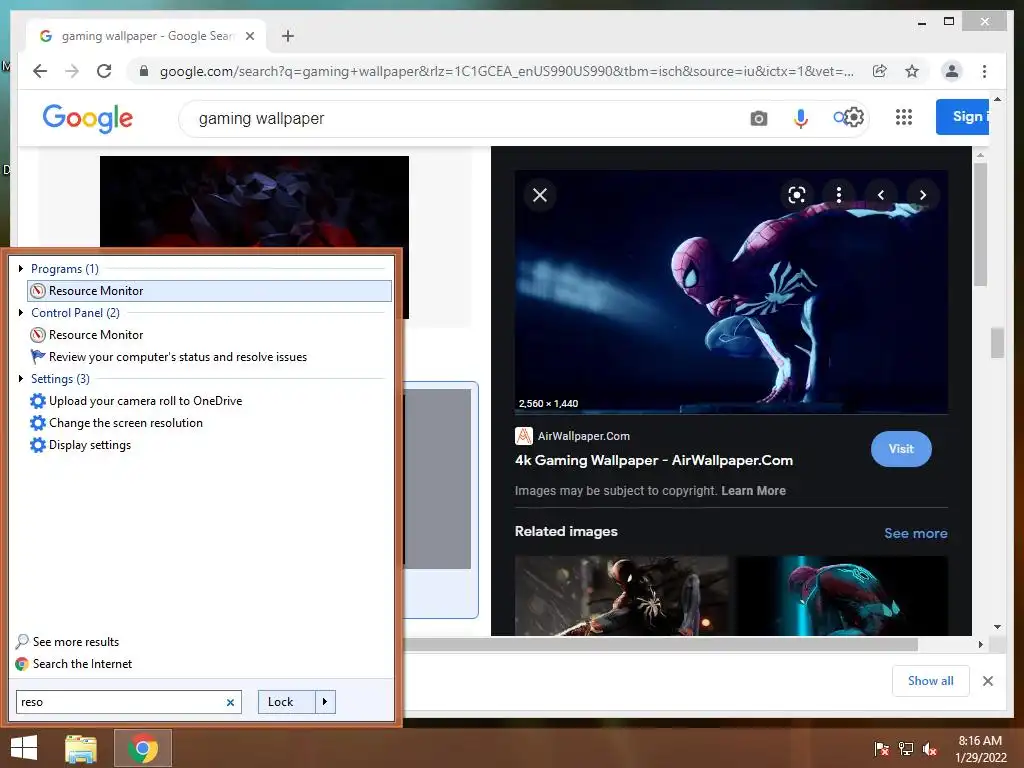This screenshot has height=768, width=1024.
Task: Open Chrome's three-dot menu
Action: pos(984,71)
